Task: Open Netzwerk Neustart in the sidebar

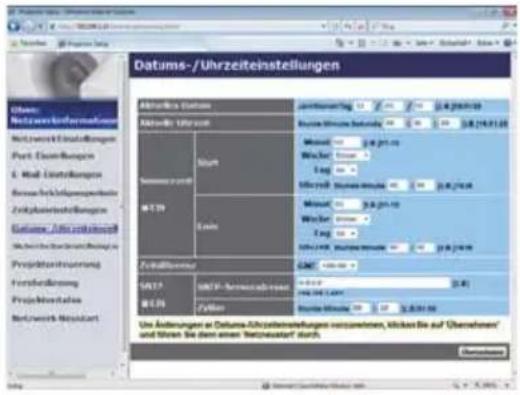Action: click(55, 318)
